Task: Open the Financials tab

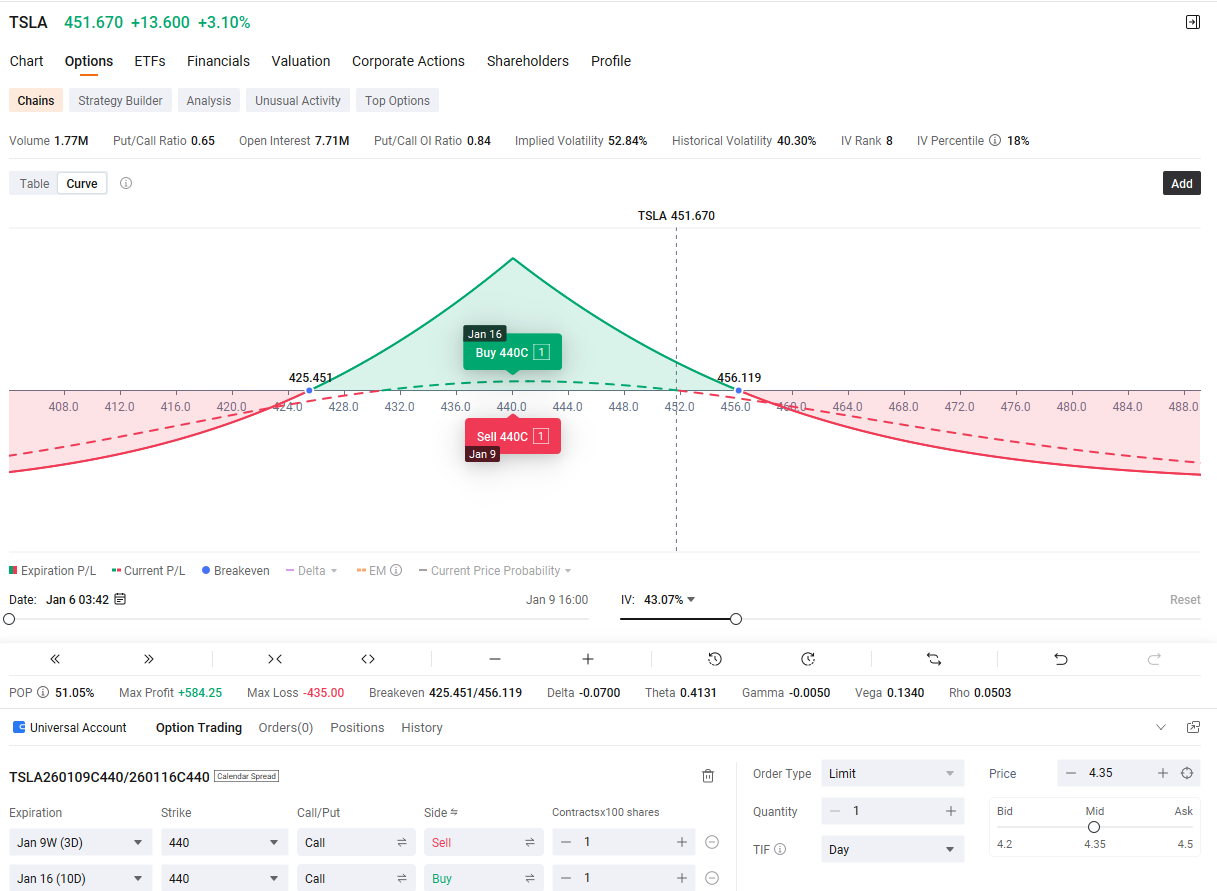Action: (218, 61)
